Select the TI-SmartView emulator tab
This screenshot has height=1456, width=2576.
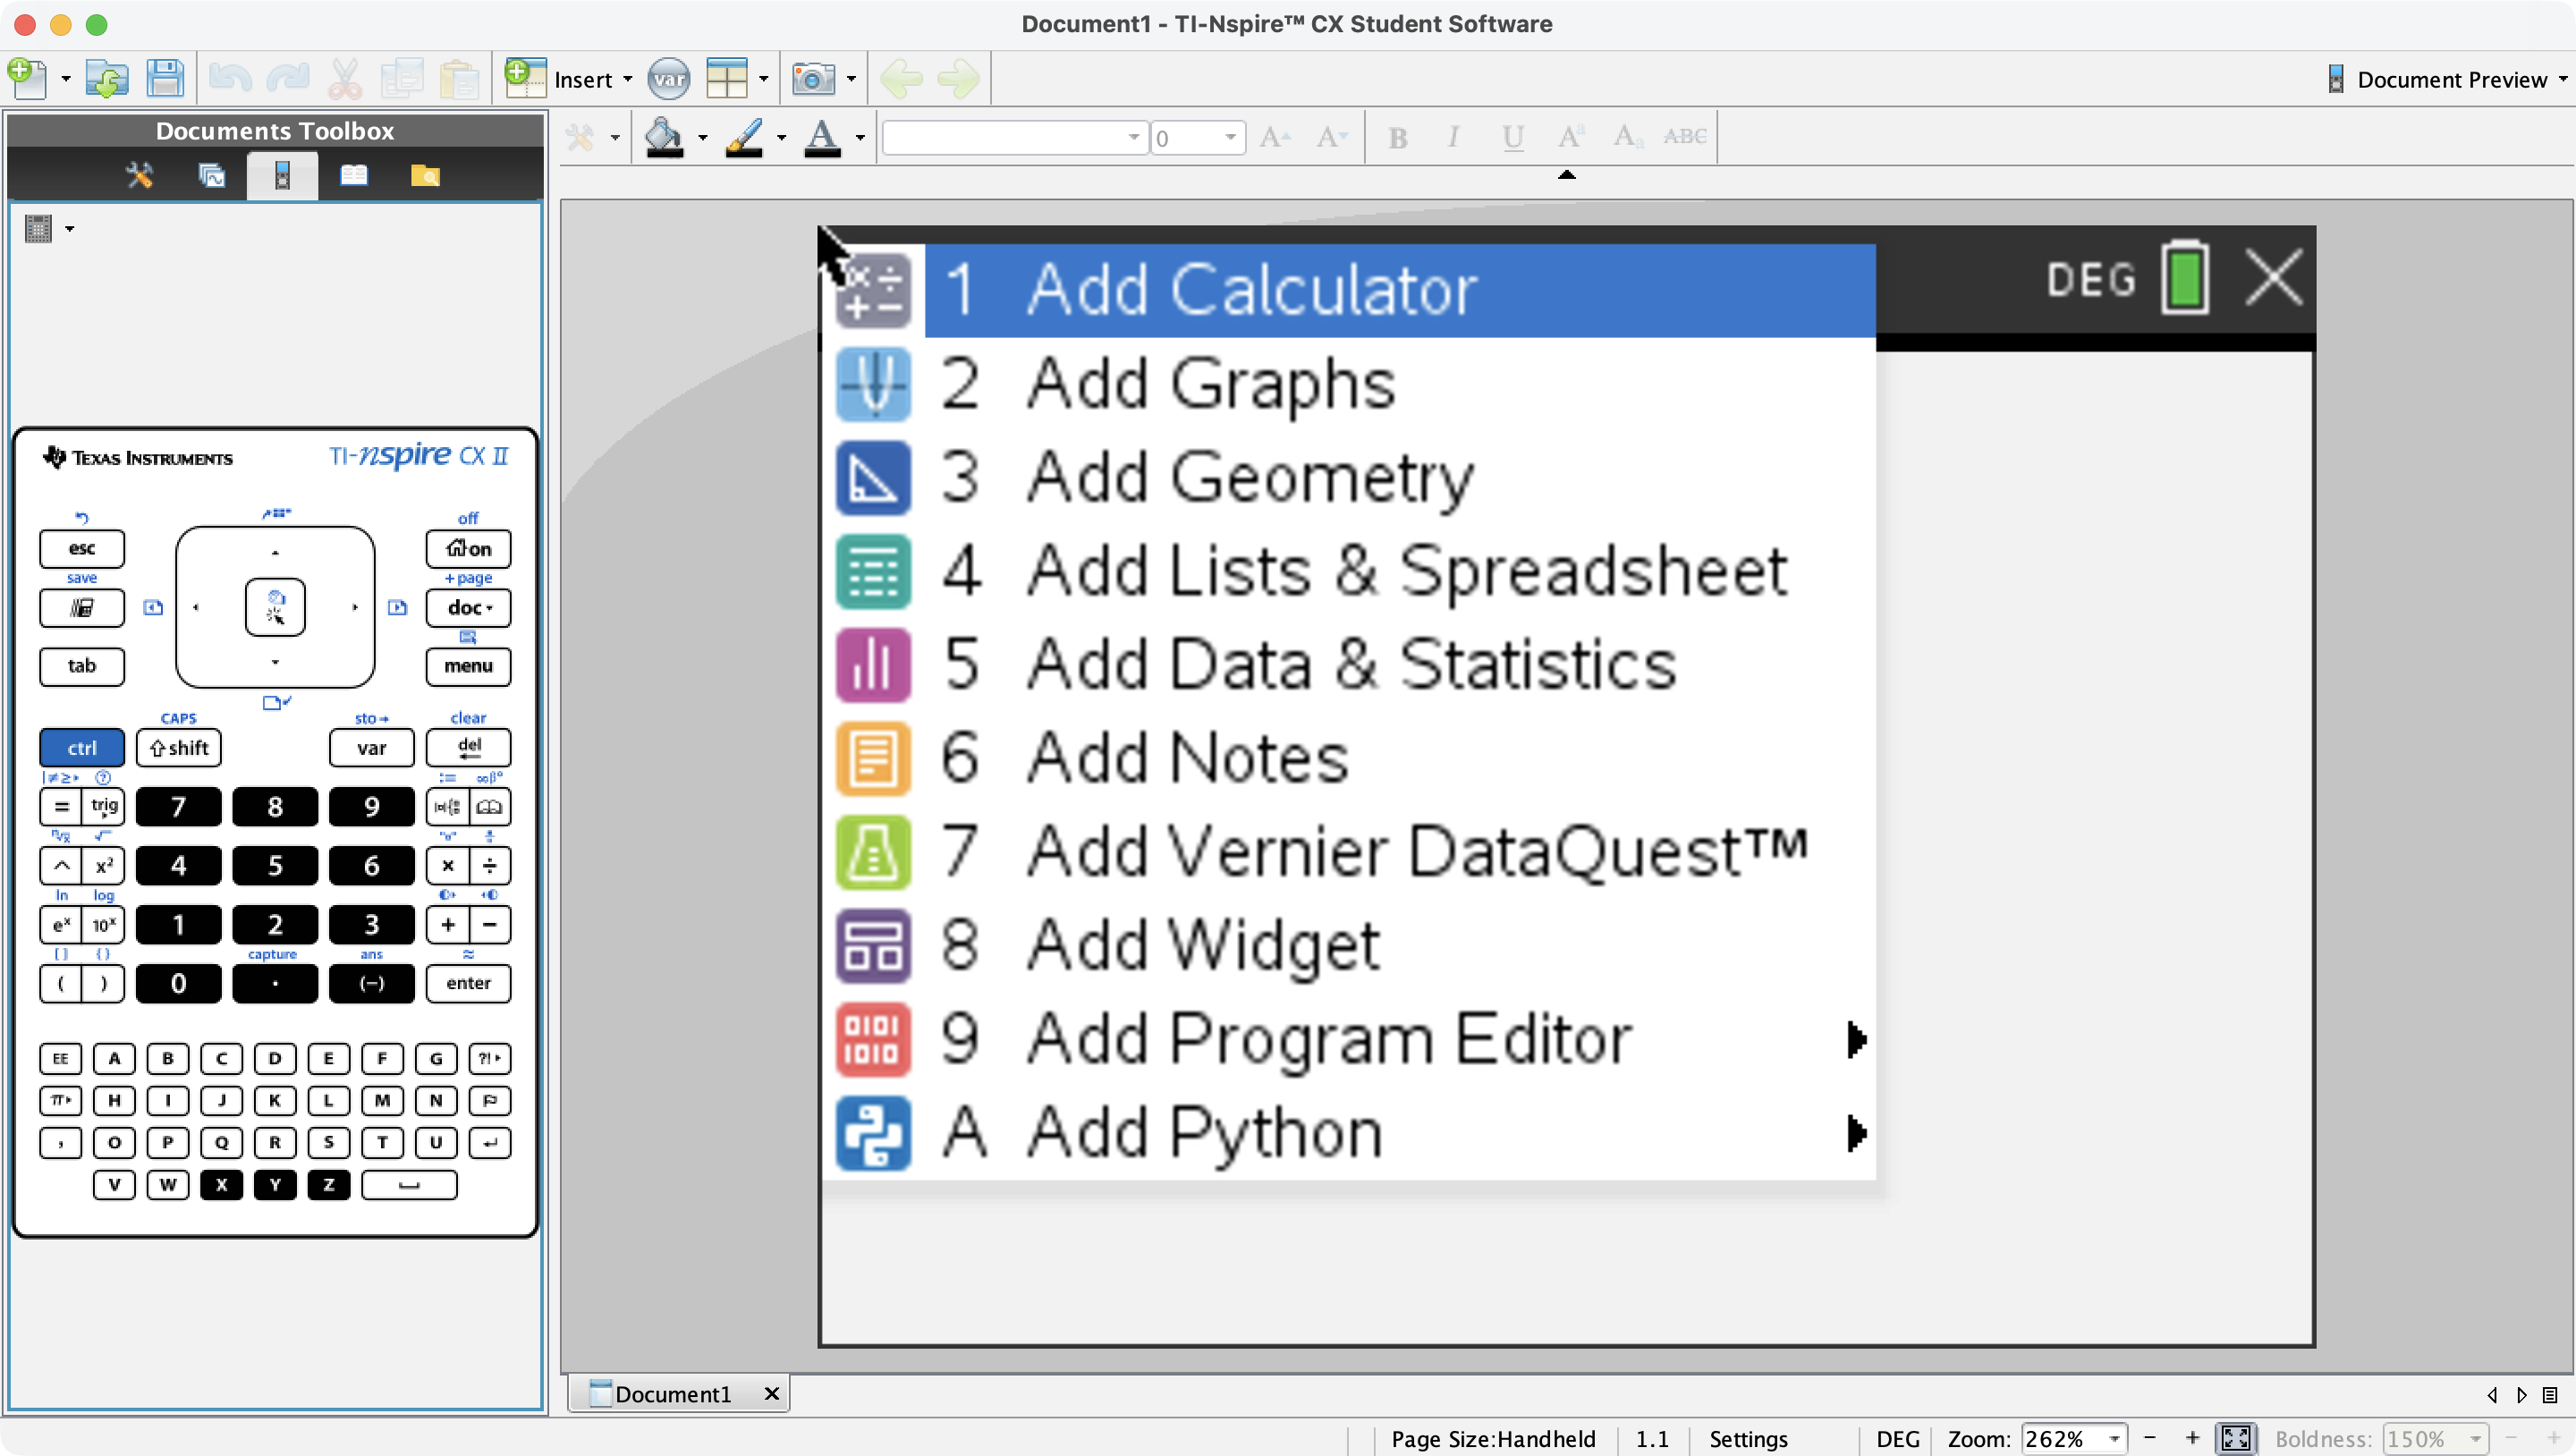pos(282,175)
